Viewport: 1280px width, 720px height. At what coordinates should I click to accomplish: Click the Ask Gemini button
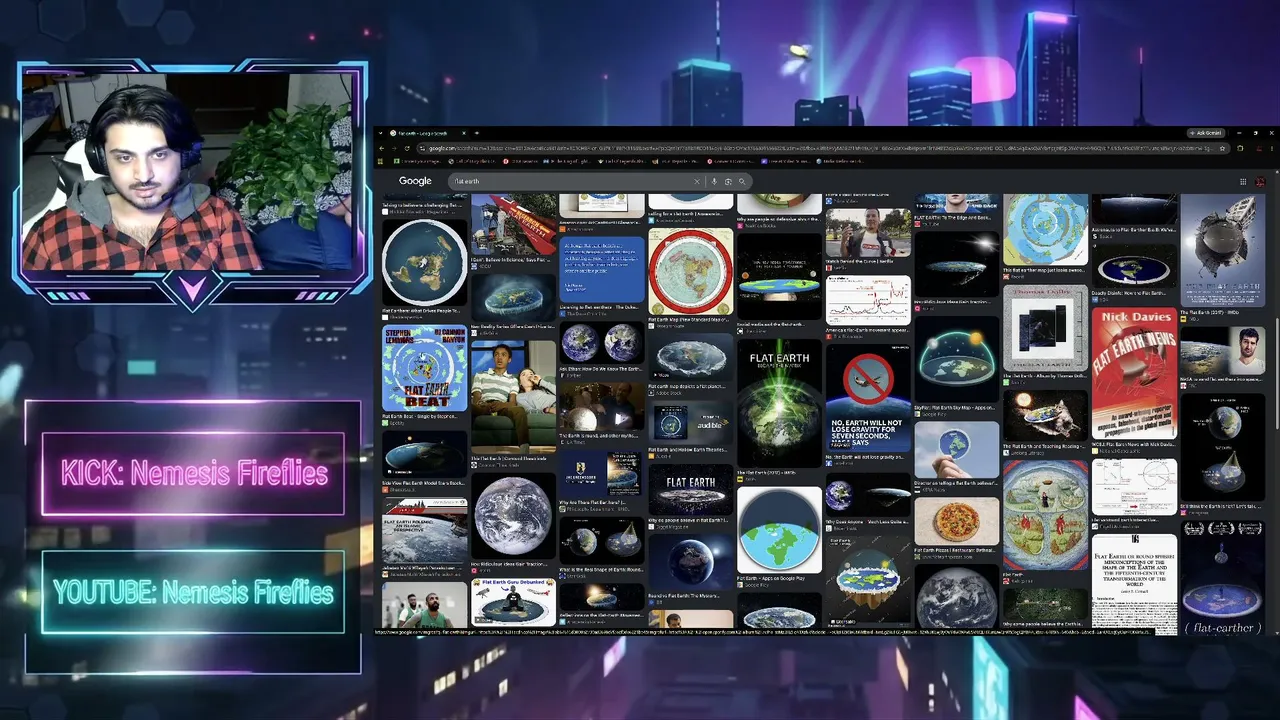tap(1207, 133)
